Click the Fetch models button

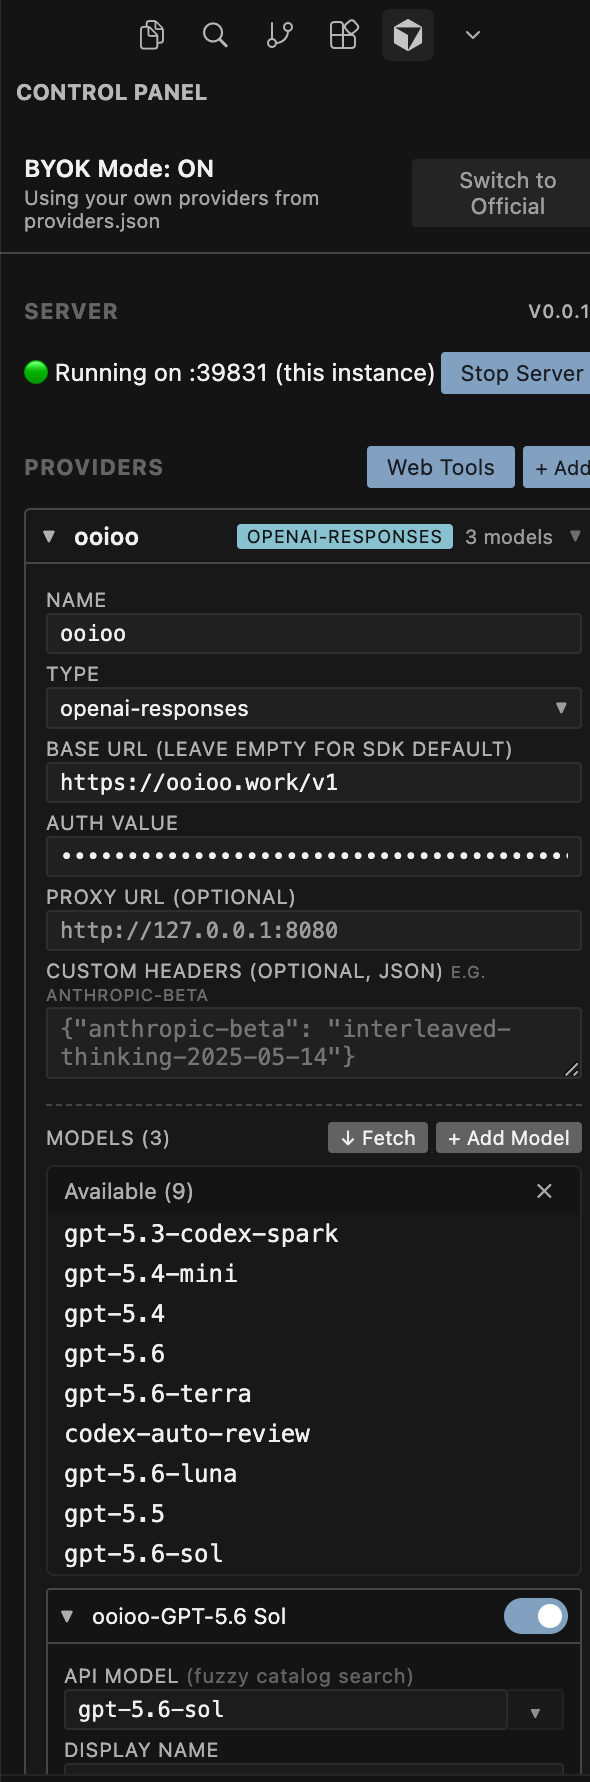[x=378, y=1138]
